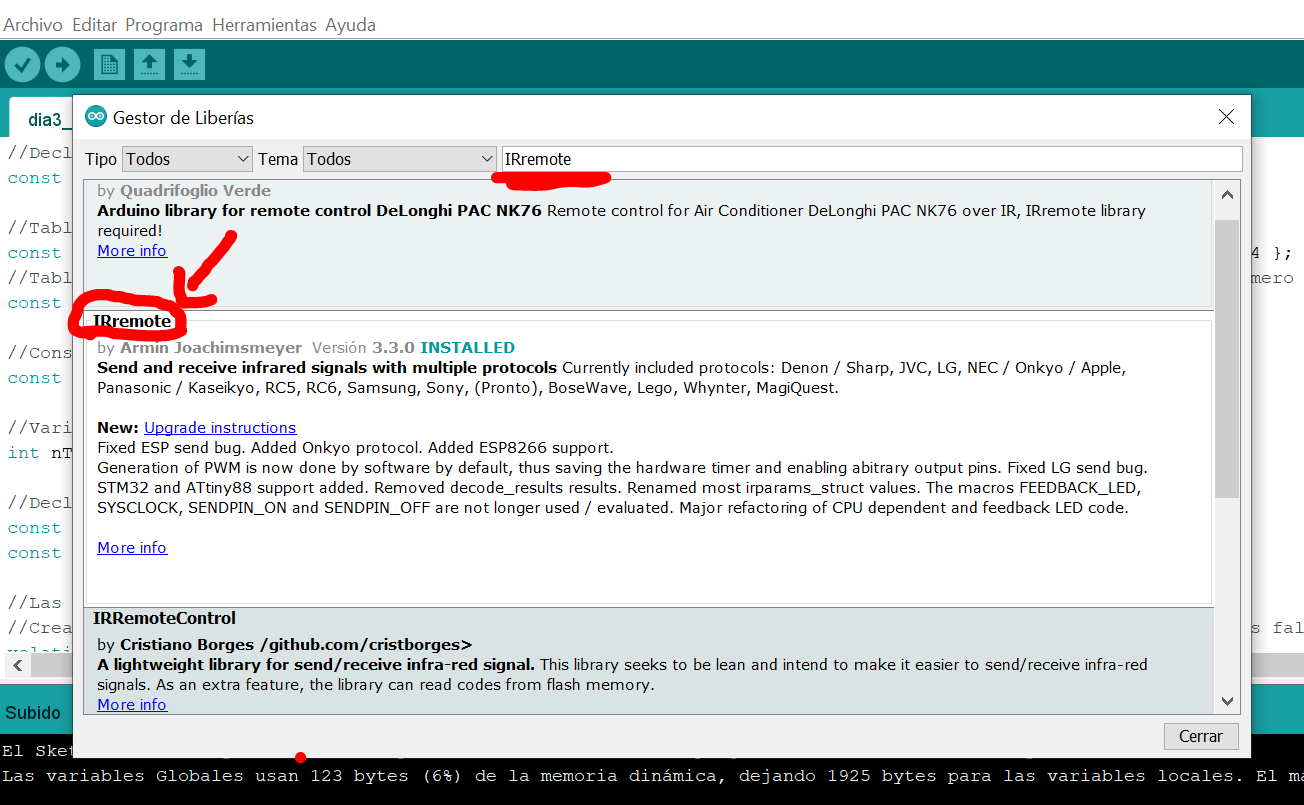
Task: Click 'A lightweight library for send/receive' description
Action: click(x=316, y=665)
